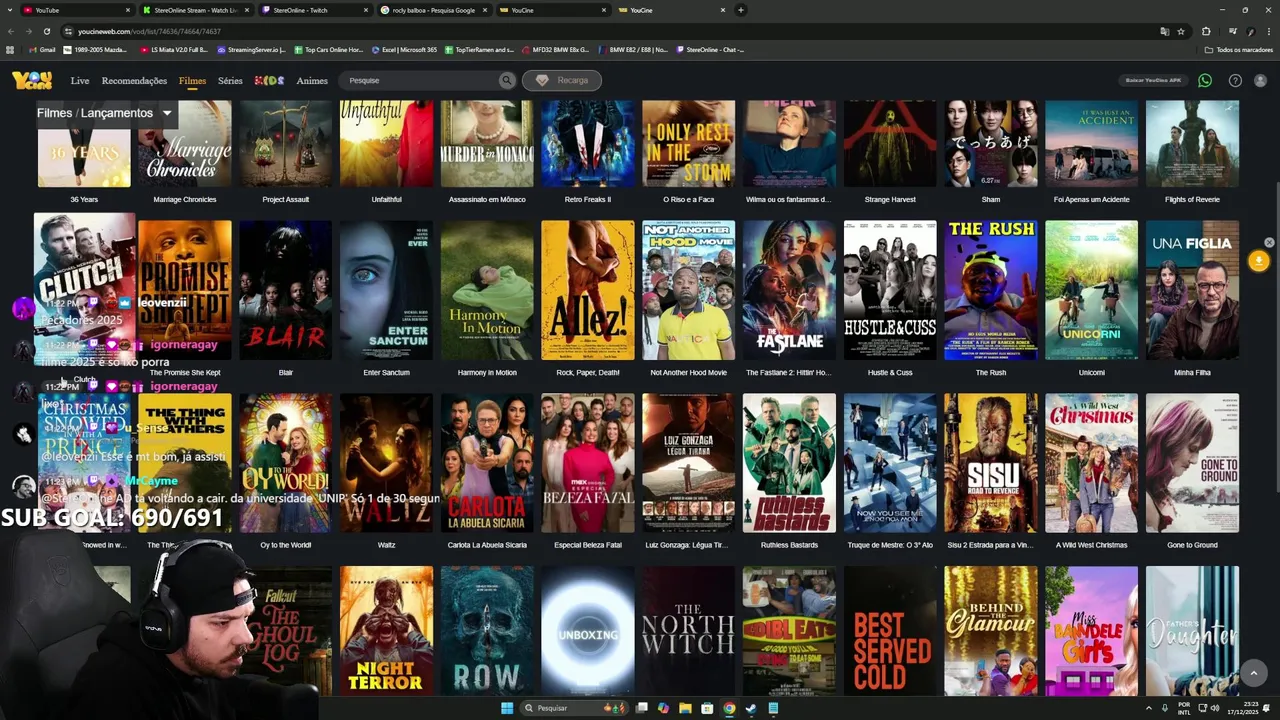Viewport: 1280px width, 720px height.
Task: Reload the page
Action: (47, 31)
